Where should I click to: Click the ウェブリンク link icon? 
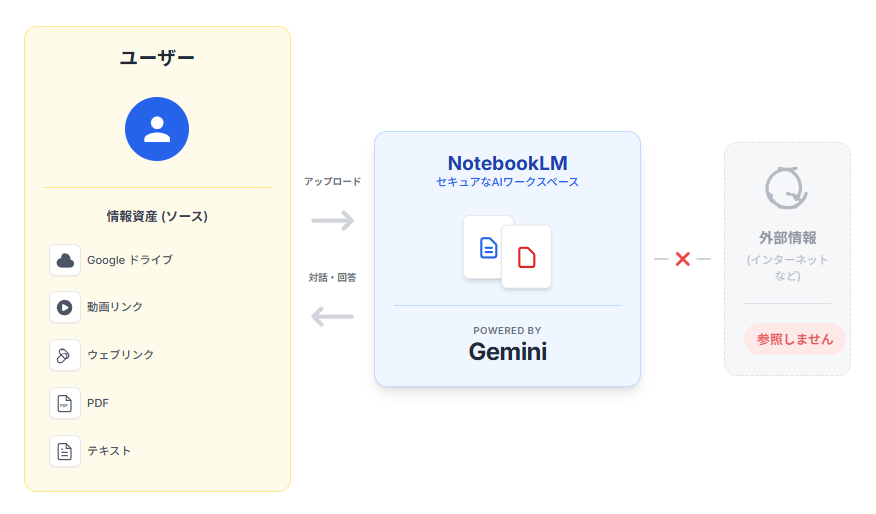coord(65,355)
